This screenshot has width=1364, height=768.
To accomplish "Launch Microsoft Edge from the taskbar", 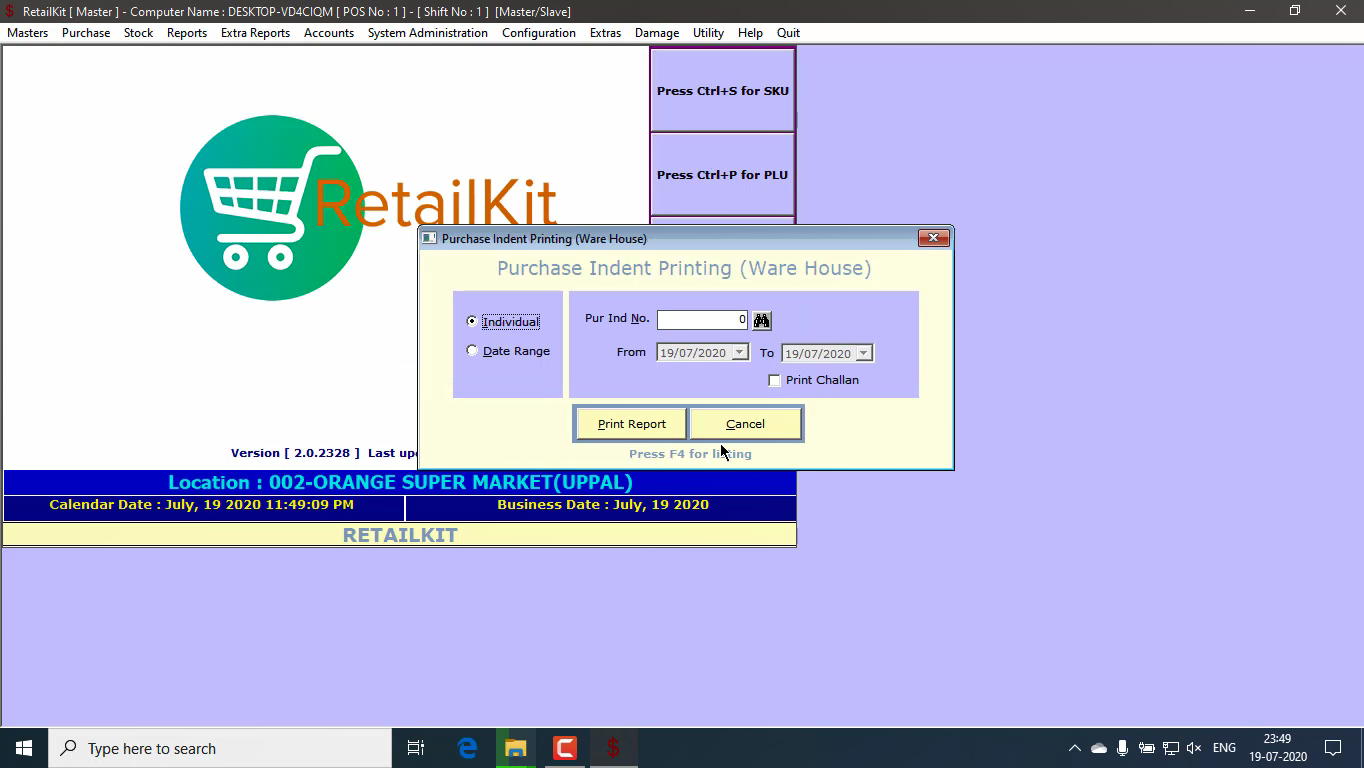I will click(x=467, y=748).
